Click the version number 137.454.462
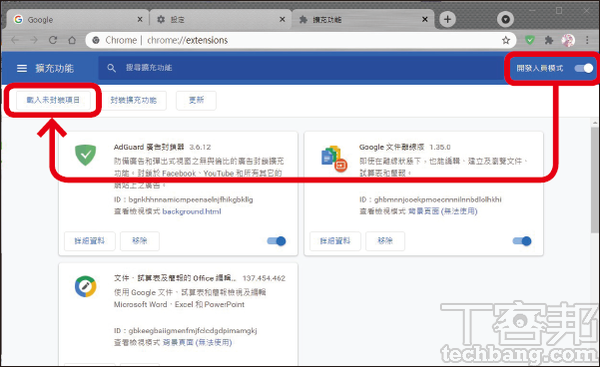 click(x=264, y=278)
